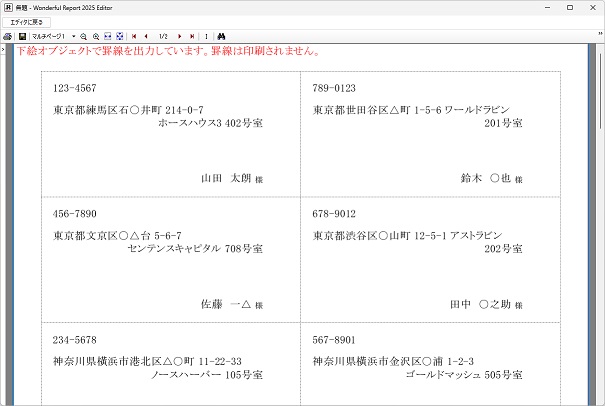Screen dimensions: 605x406
Task: Click 201号室 under 世田谷区 address
Action: pos(504,123)
